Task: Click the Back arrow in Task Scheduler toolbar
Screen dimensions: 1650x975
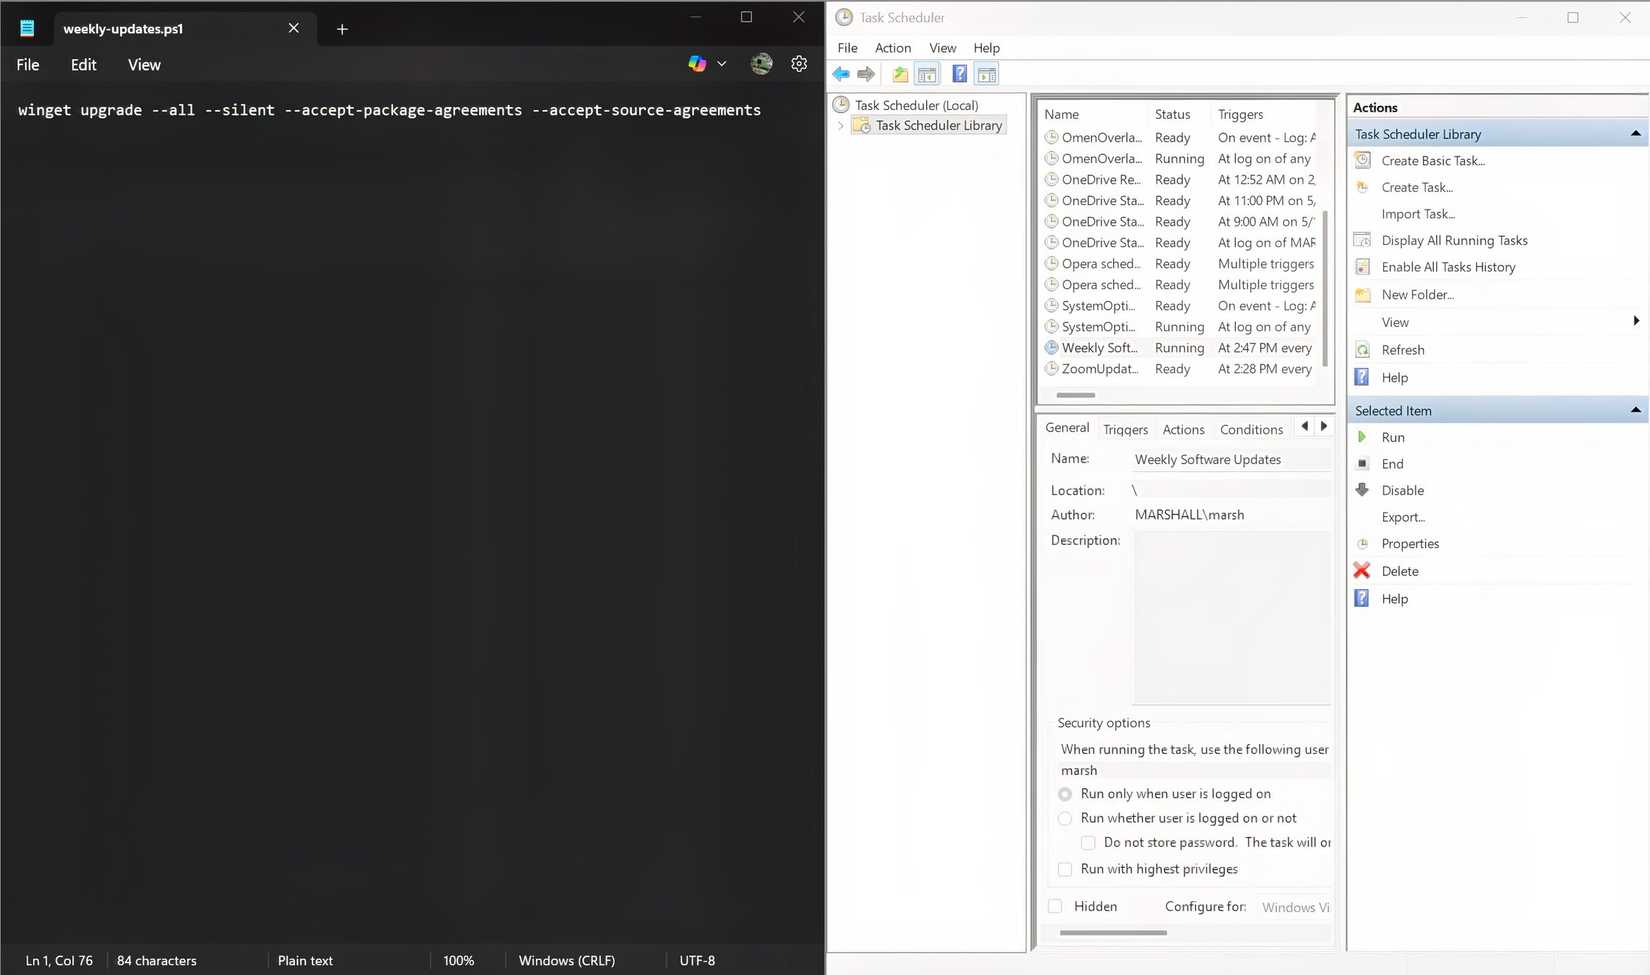Action: point(841,74)
